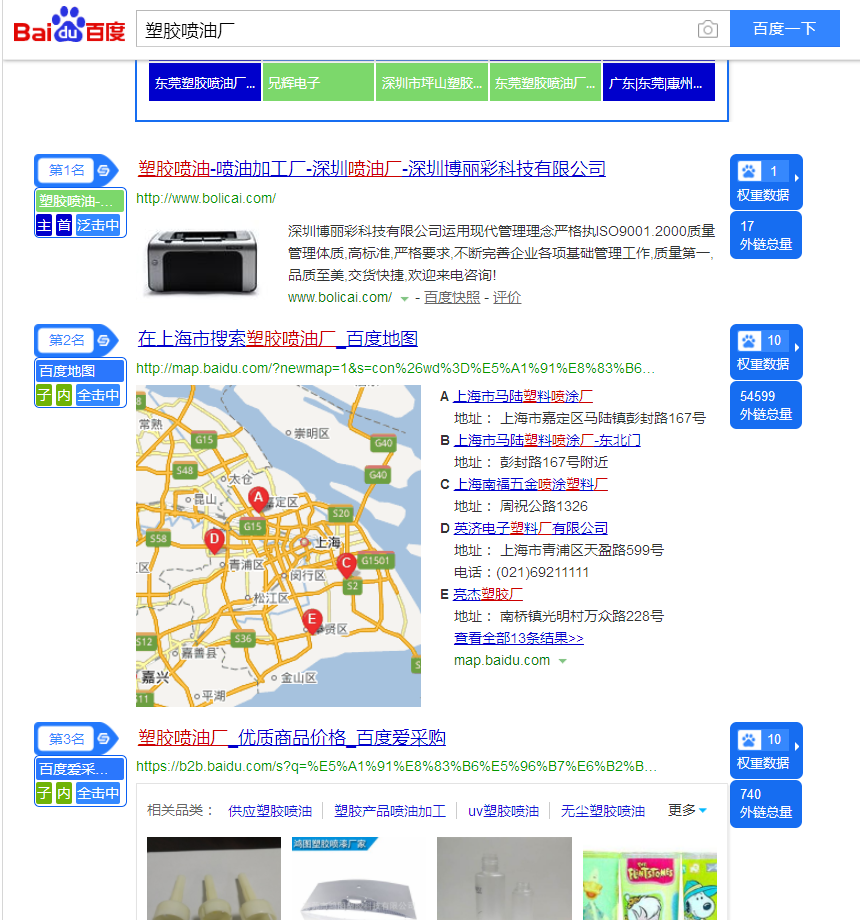Open 英济电子塑料厂有限公司 link
The height and width of the screenshot is (920, 860).
pyautogui.click(x=530, y=528)
